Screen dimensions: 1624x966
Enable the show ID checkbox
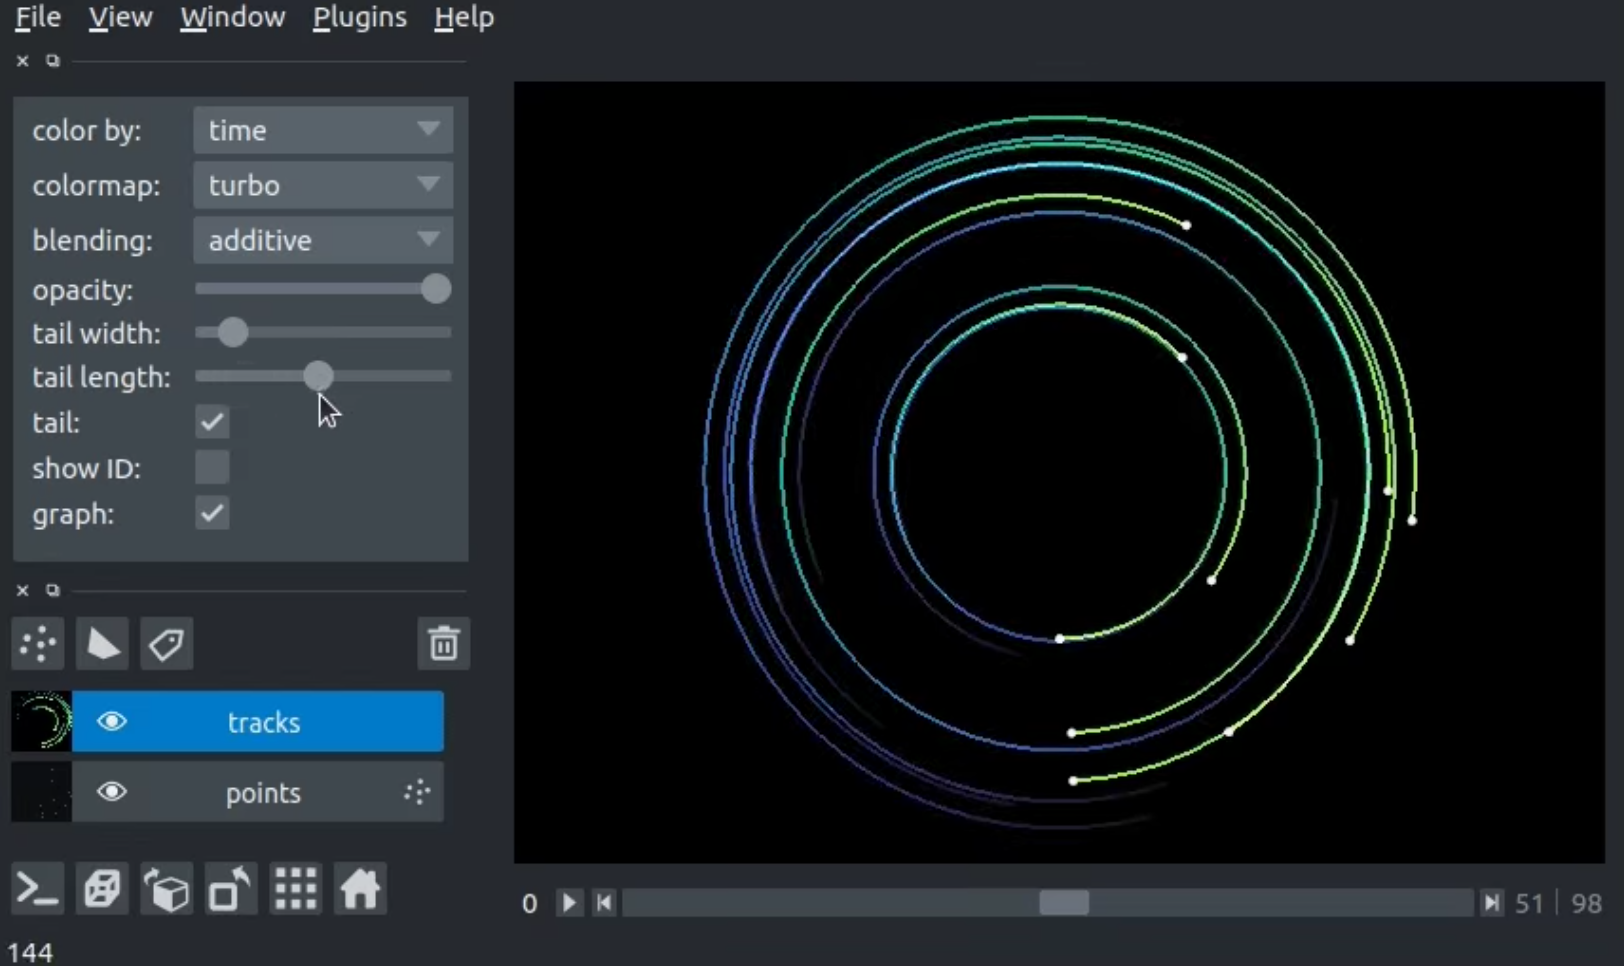(212, 467)
